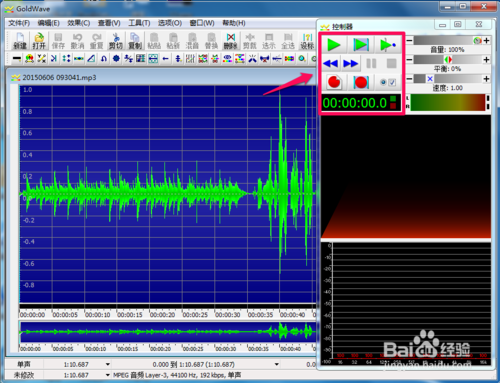
Task: Open the 帮助(H) menu
Action: click(234, 23)
